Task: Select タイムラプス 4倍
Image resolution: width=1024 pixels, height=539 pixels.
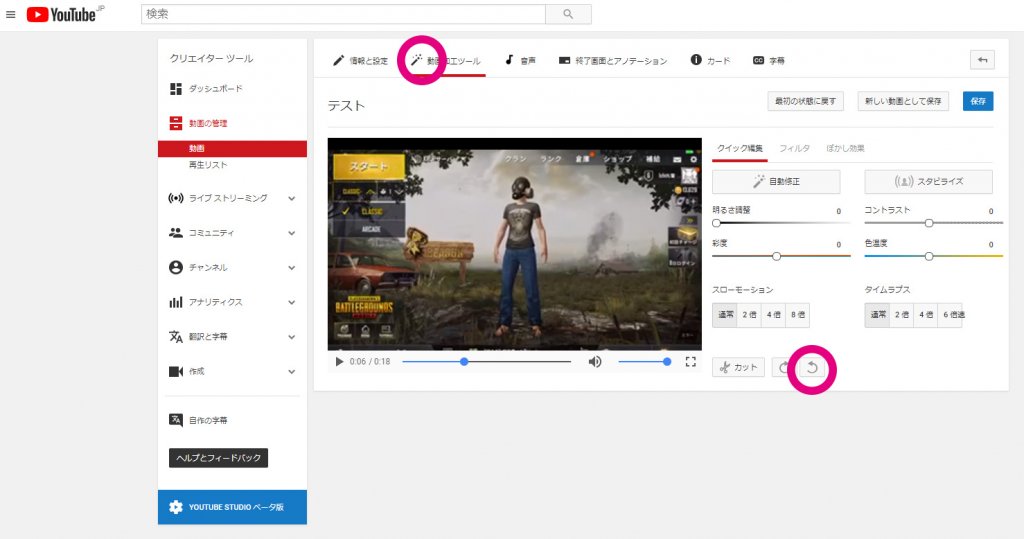Action: (926, 315)
